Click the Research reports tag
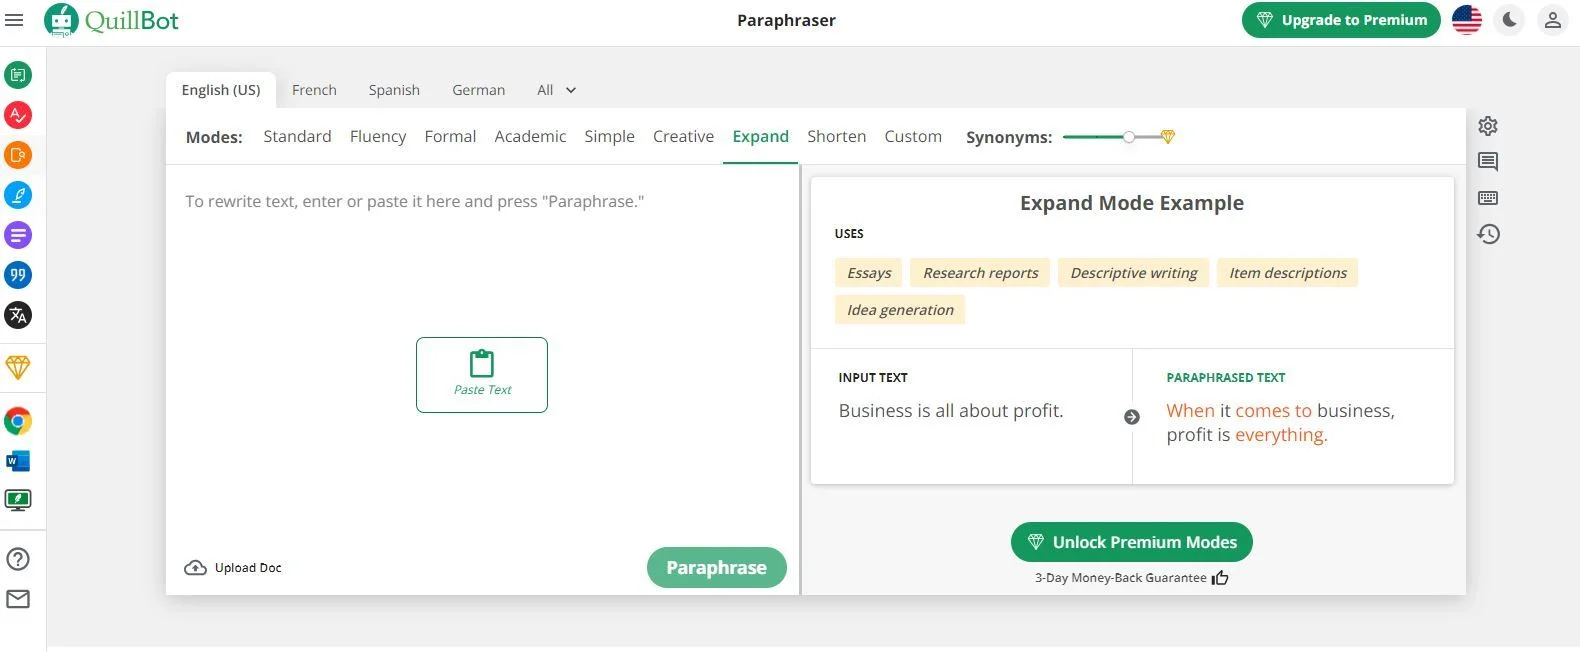This screenshot has width=1580, height=652. click(x=980, y=273)
